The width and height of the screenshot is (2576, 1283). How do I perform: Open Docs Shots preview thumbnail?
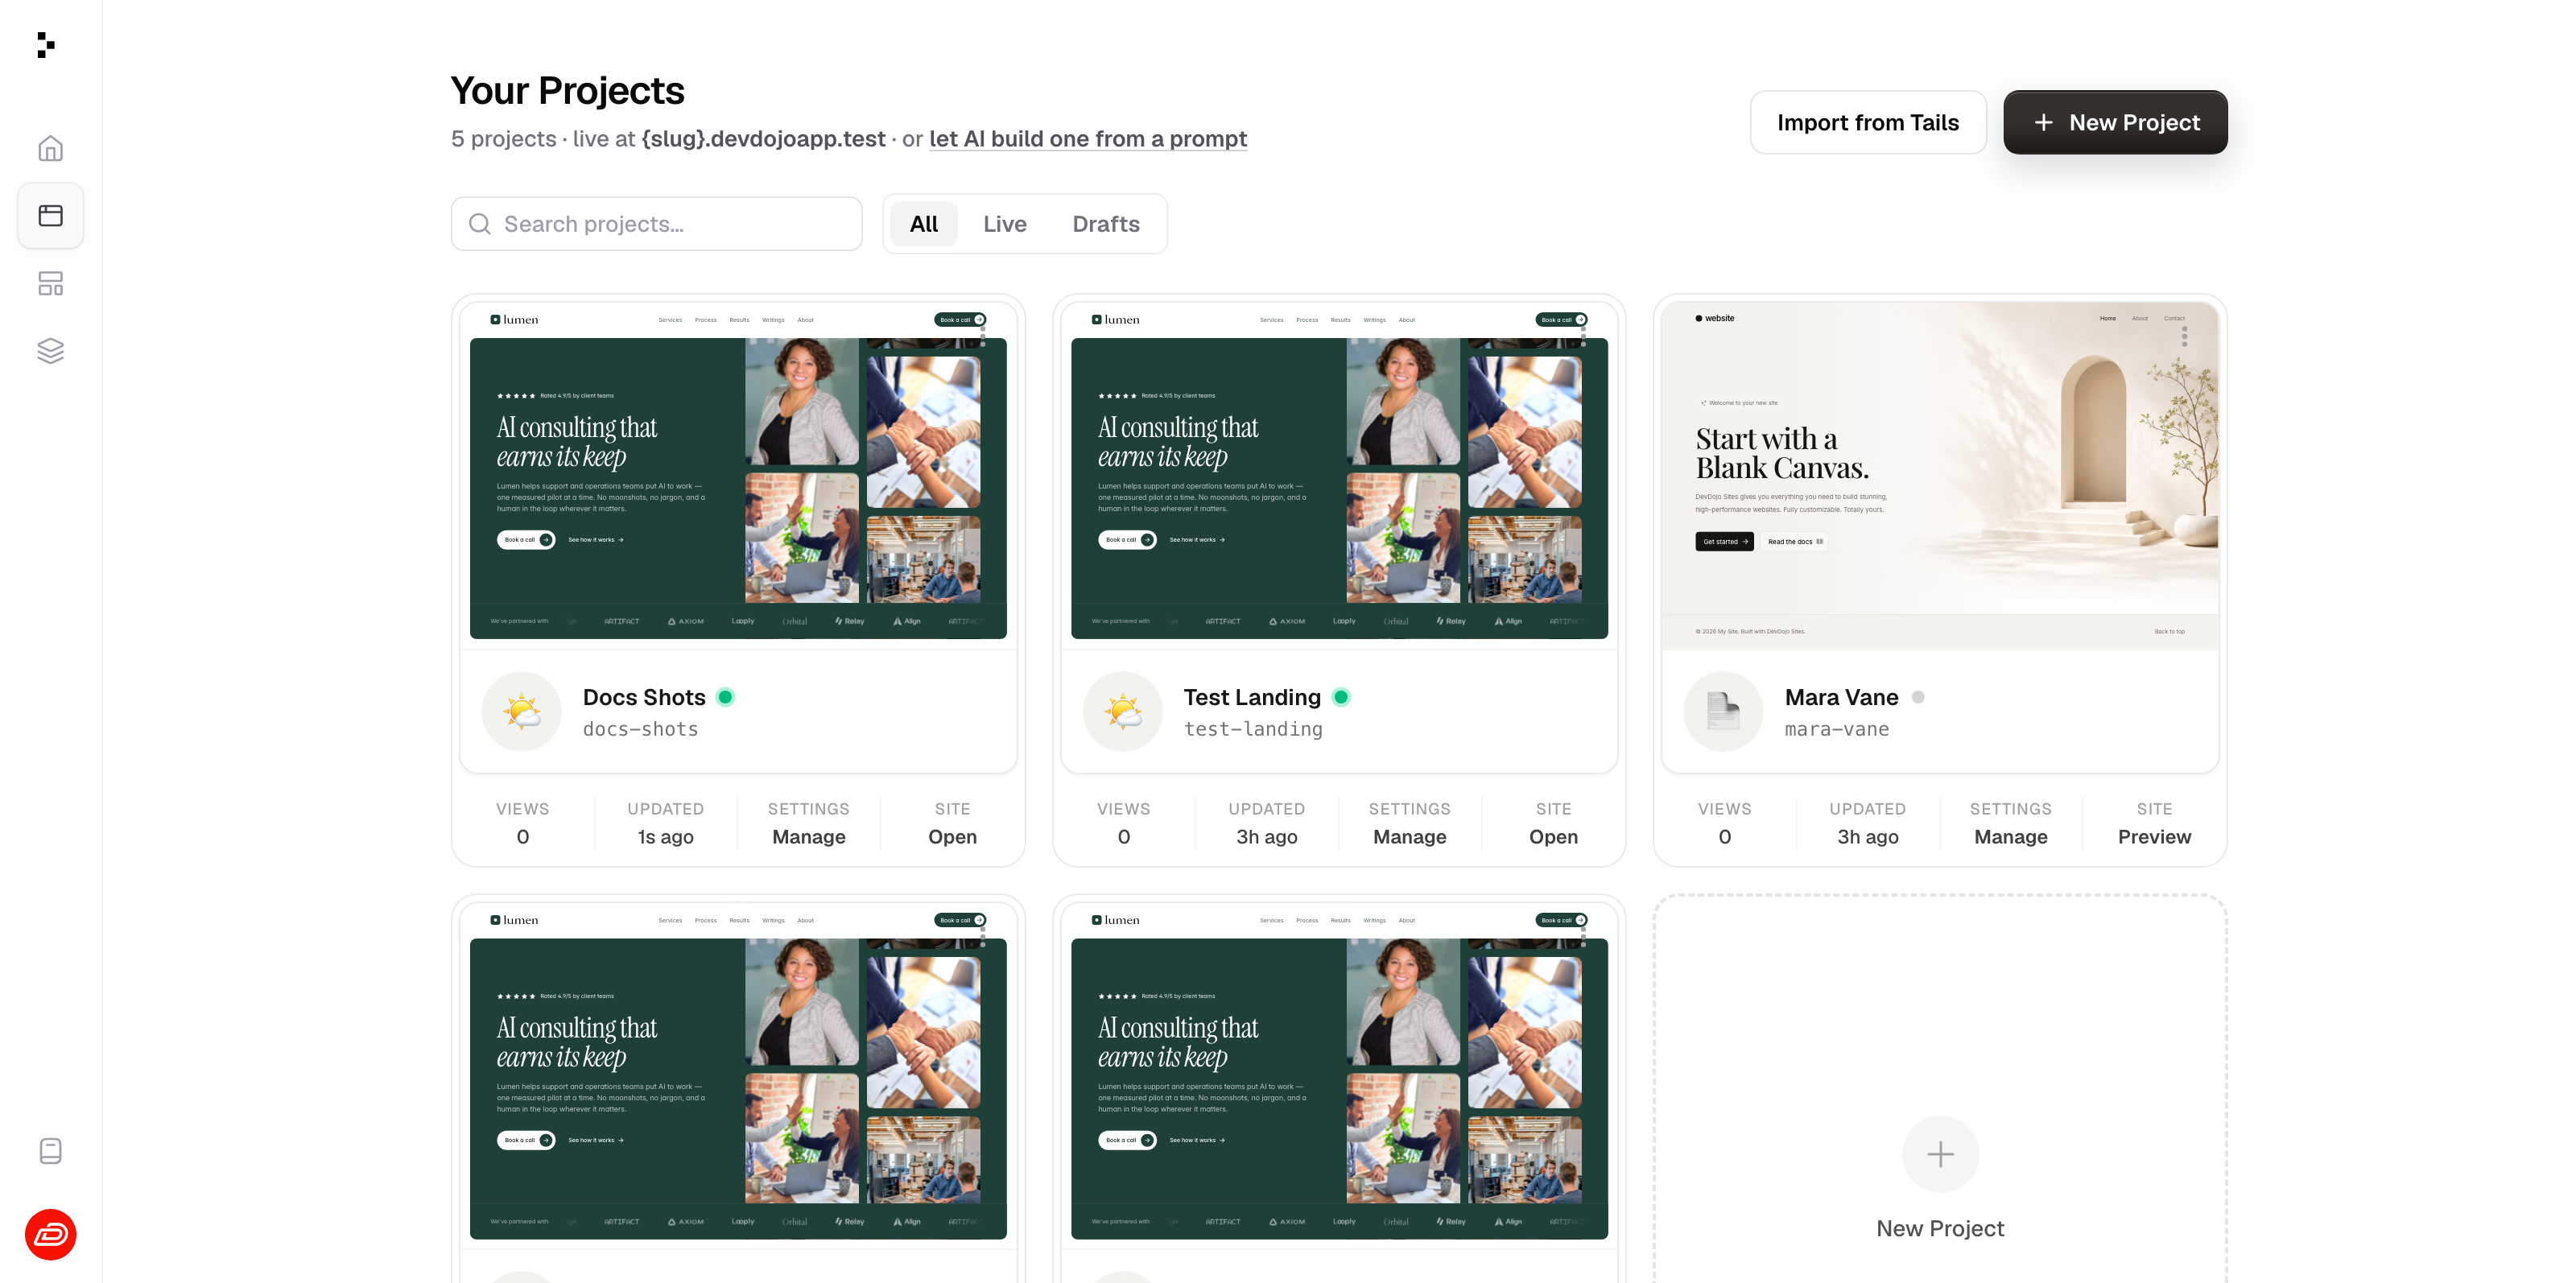738,475
